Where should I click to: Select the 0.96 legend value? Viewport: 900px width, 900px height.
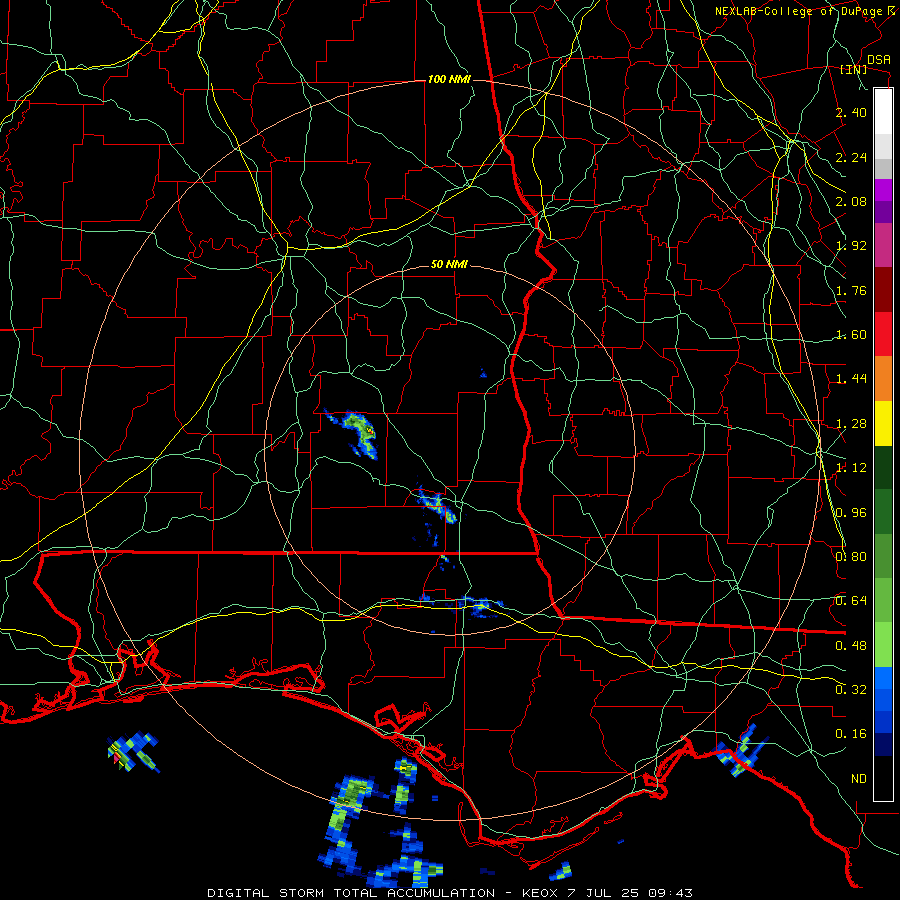pos(851,513)
